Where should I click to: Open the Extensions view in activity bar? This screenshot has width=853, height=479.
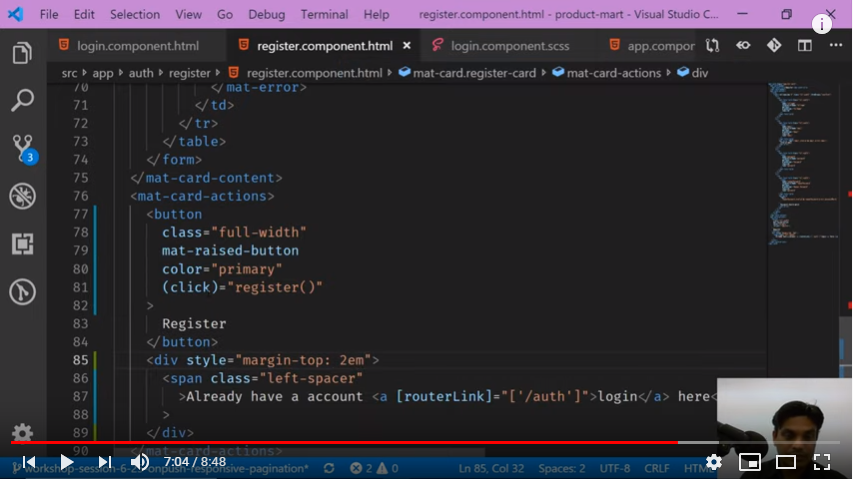[x=22, y=244]
